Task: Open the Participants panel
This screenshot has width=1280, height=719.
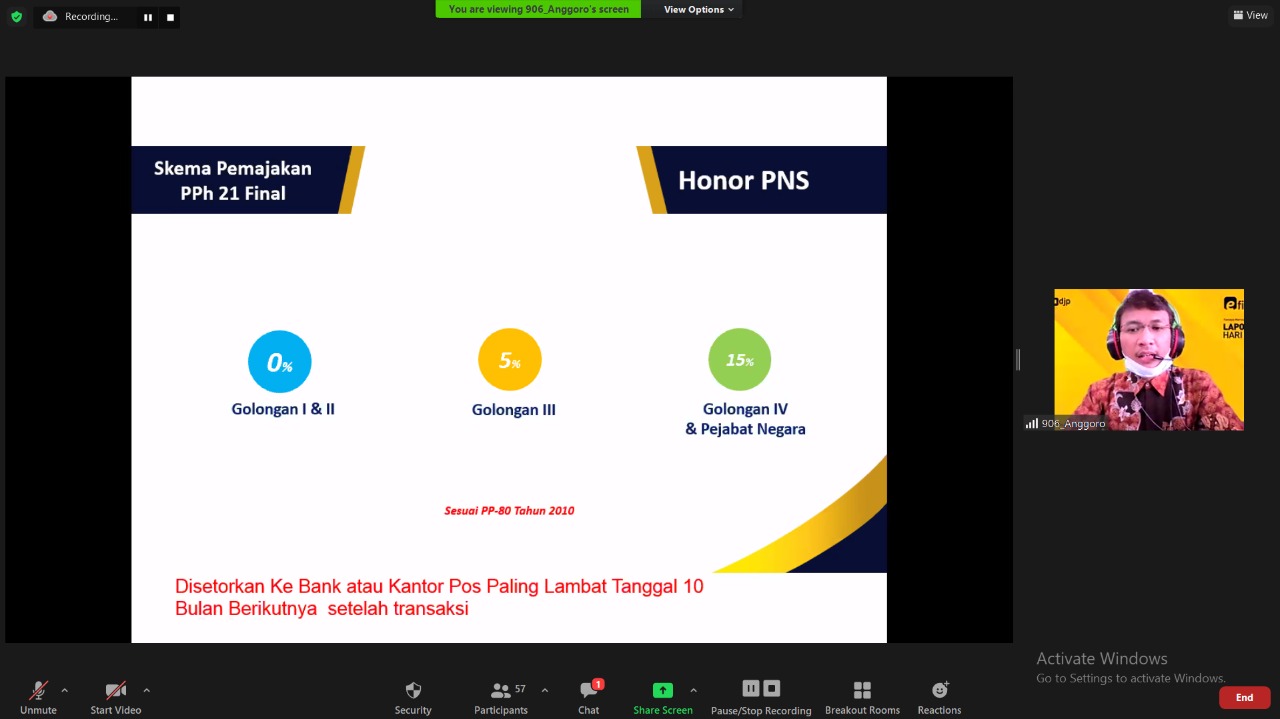Action: 501,696
